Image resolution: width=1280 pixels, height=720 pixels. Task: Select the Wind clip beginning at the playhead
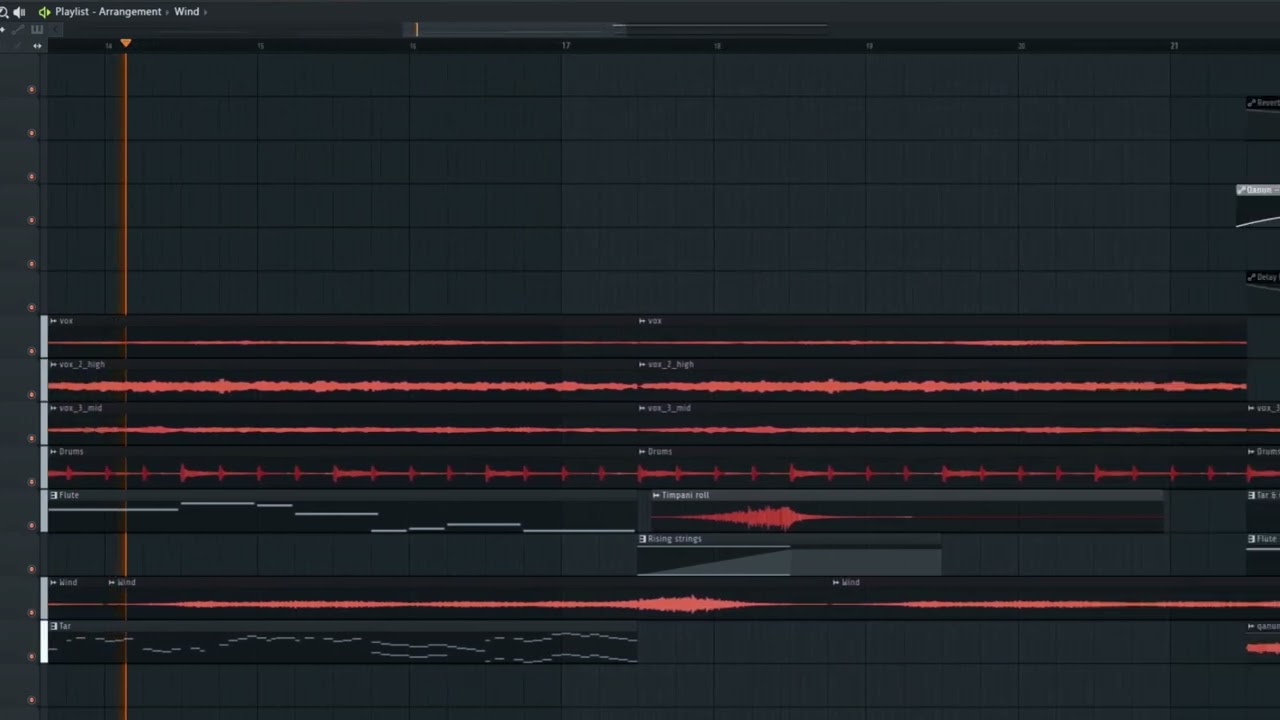469,598
